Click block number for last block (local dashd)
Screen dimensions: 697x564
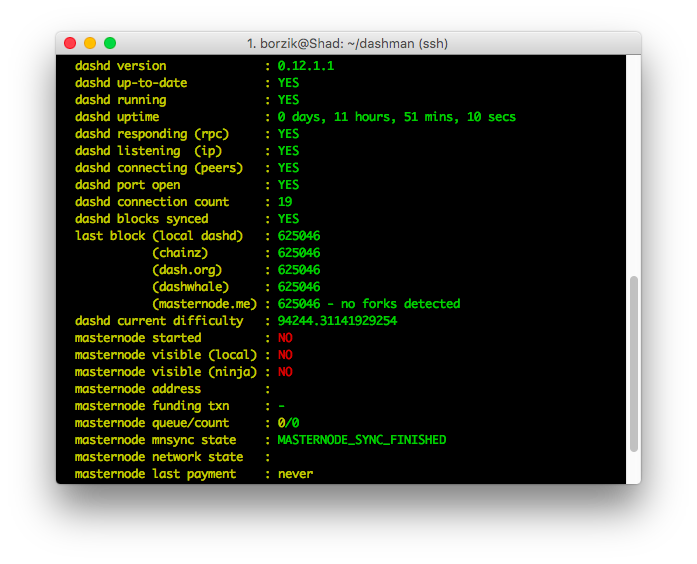[299, 236]
